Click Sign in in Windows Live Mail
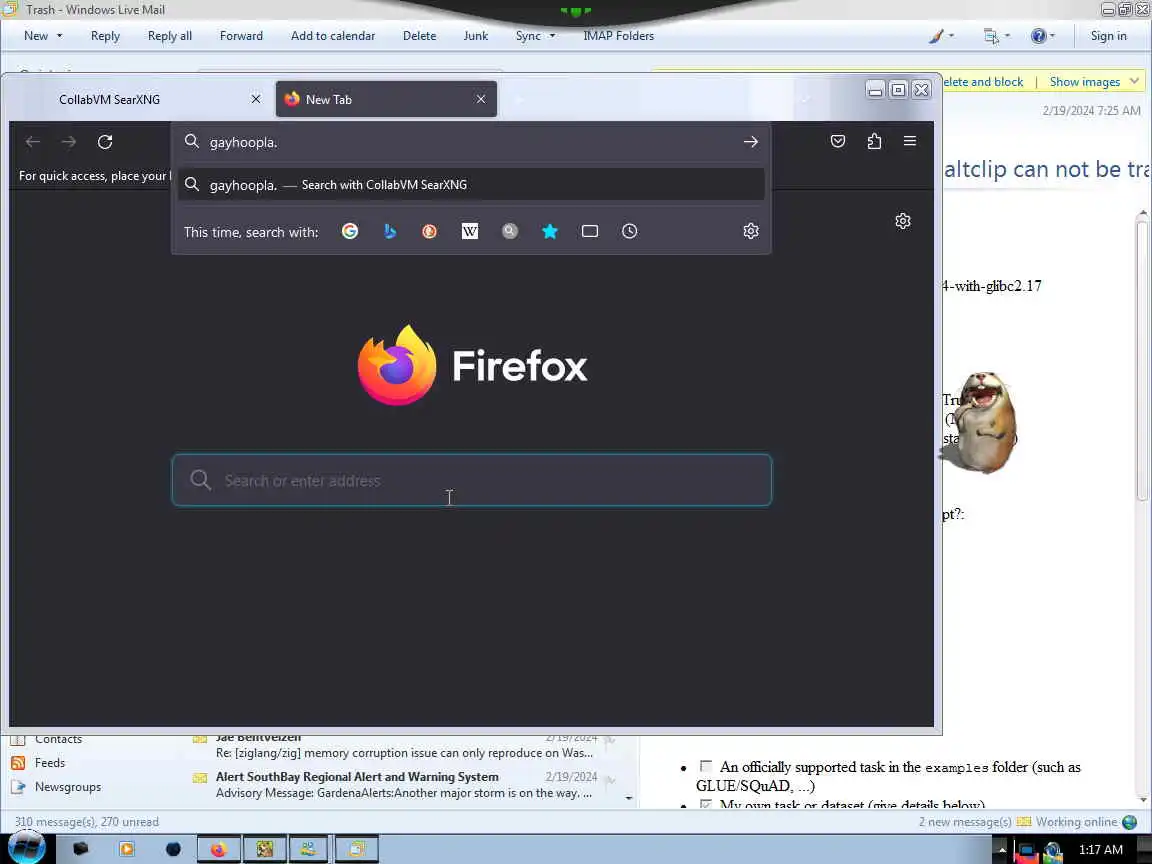The image size is (1152, 864). point(1108,35)
